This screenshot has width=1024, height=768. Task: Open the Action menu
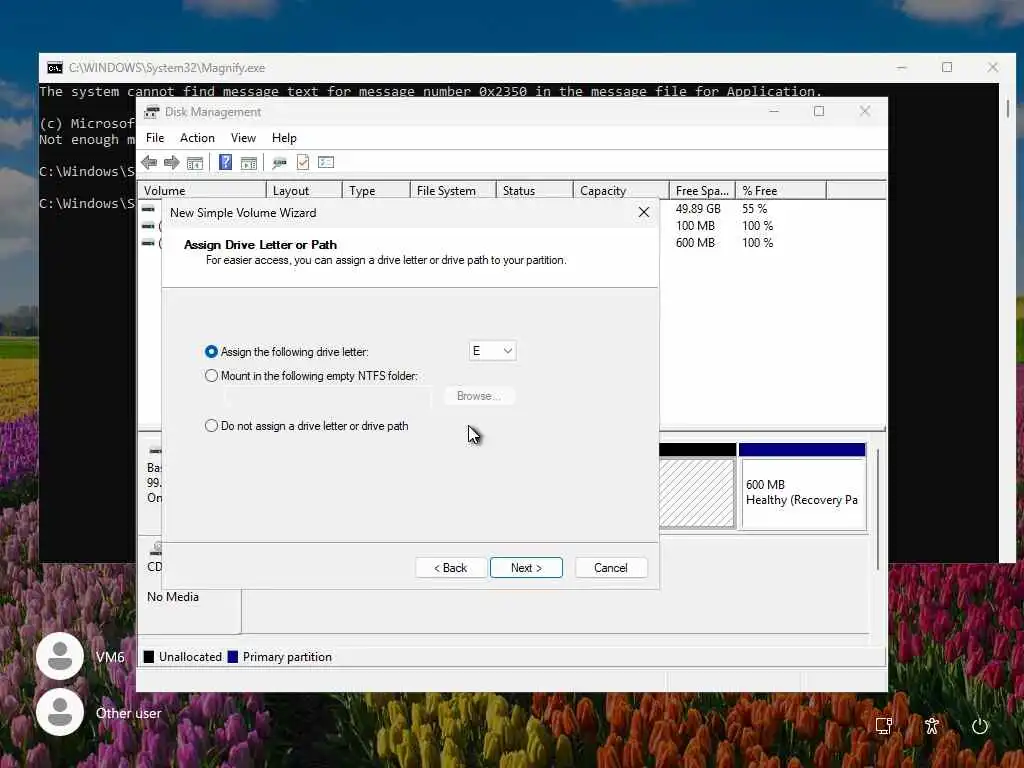[197, 138]
